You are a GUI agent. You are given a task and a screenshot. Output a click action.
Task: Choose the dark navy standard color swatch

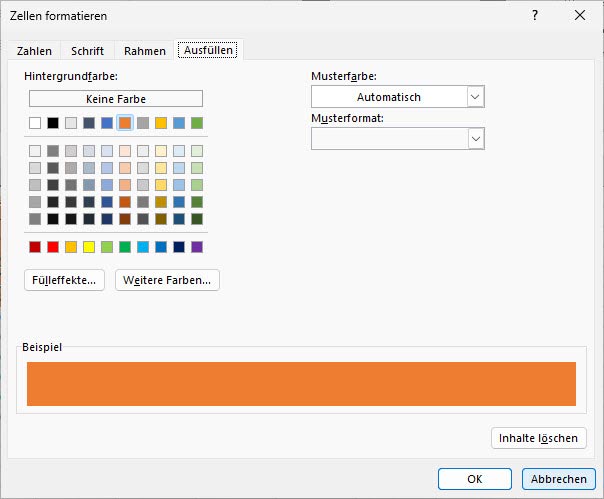tap(179, 247)
